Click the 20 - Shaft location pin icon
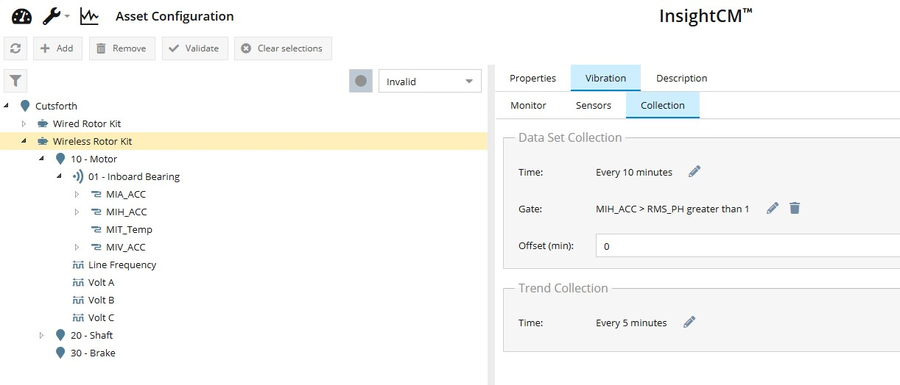Viewport: 900px width, 385px height. (60, 336)
